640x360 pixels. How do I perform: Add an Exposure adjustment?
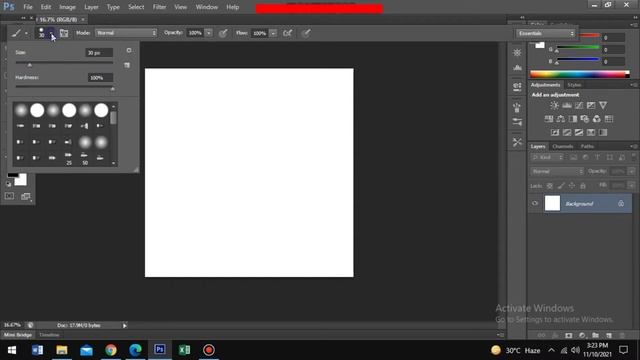[x=591, y=105]
